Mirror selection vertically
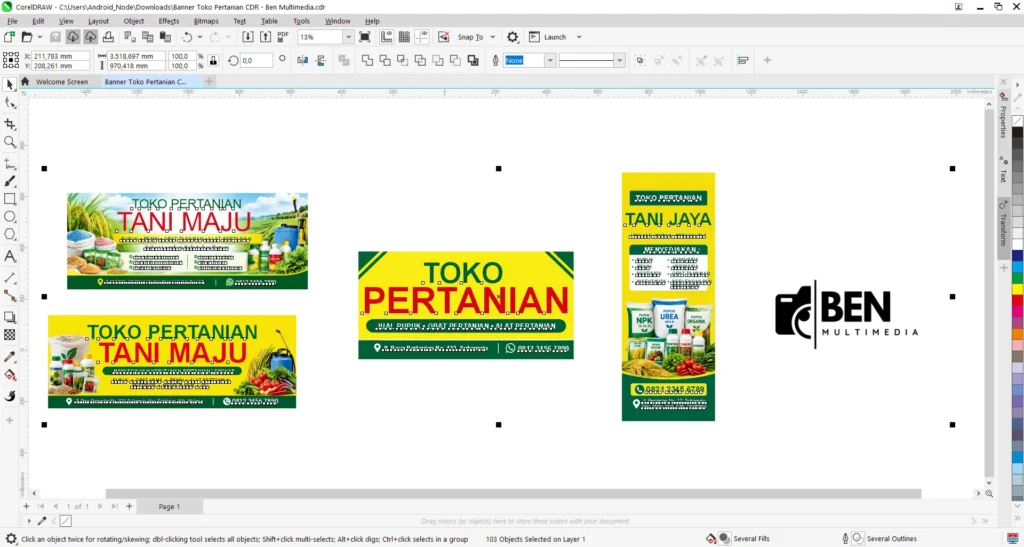 321,61
